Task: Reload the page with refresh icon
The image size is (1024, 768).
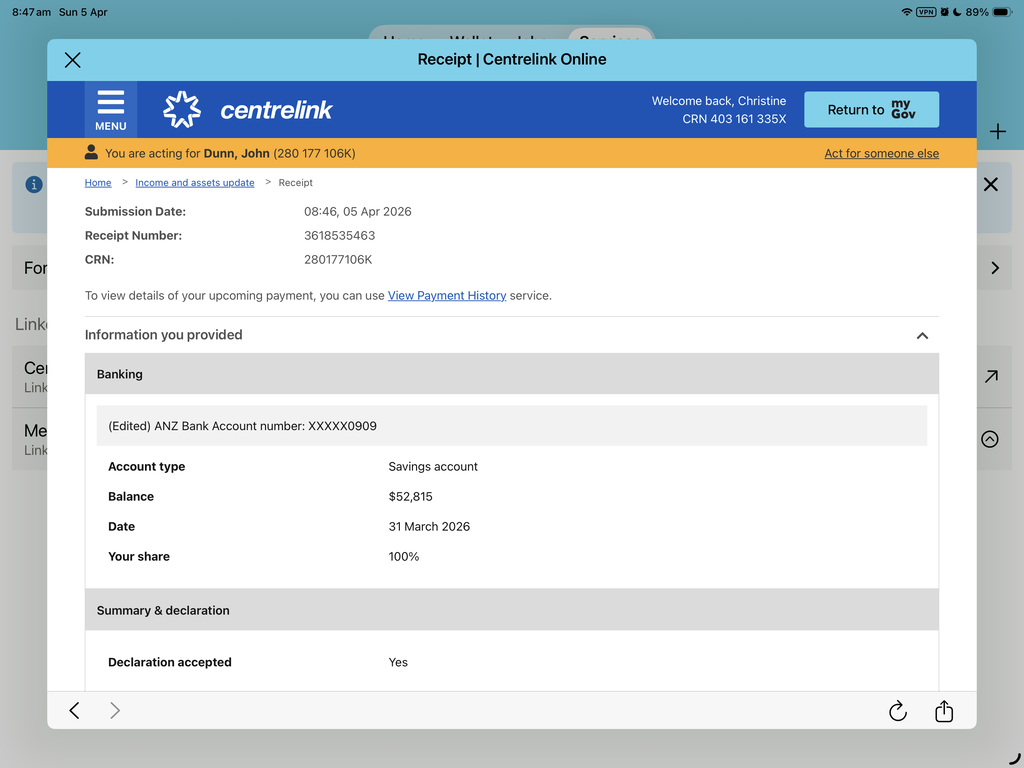Action: tap(898, 711)
